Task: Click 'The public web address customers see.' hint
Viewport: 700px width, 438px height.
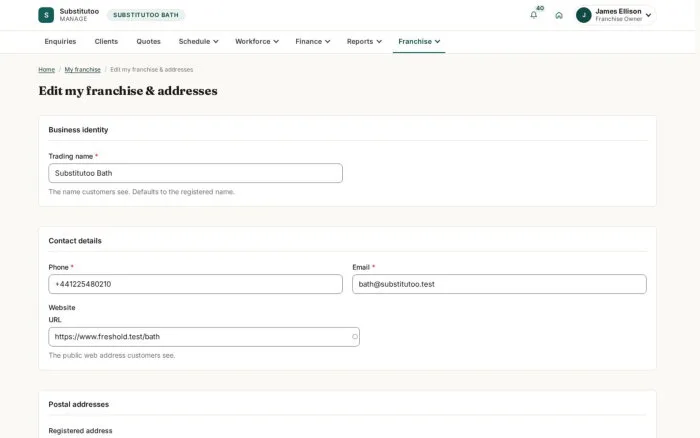Action: tap(112, 356)
